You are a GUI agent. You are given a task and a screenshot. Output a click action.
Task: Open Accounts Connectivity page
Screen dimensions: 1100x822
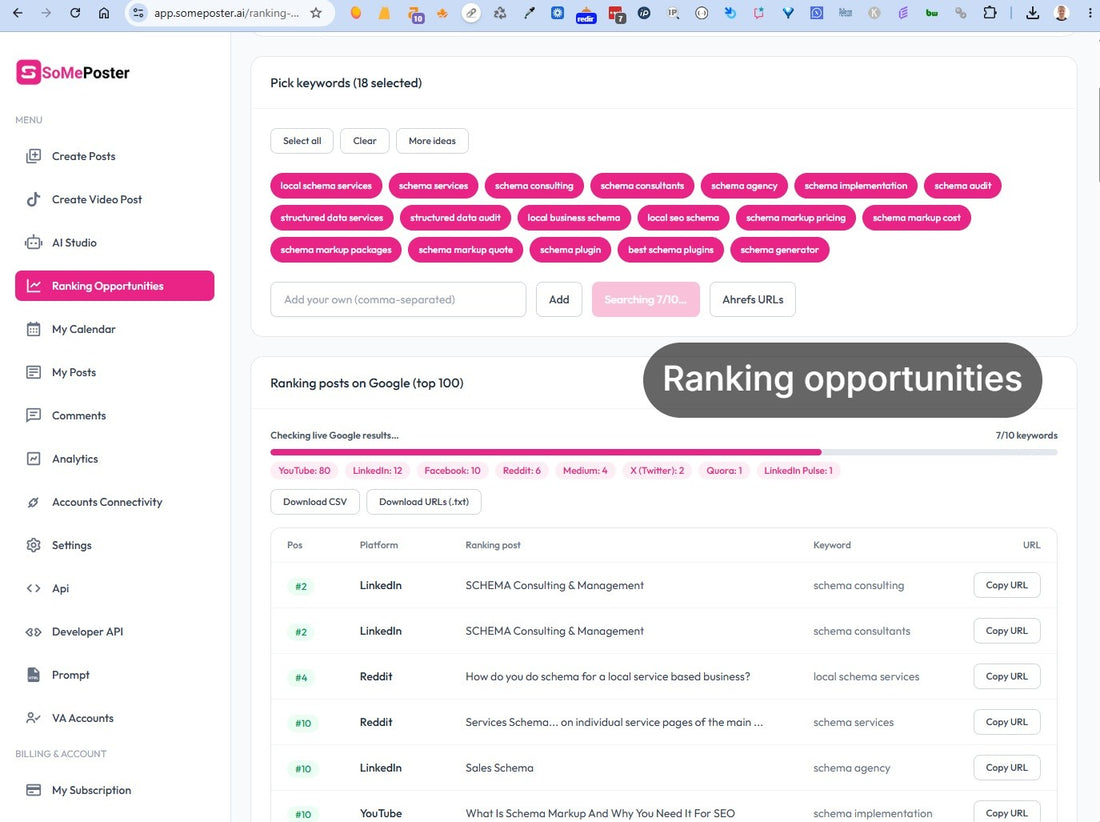[107, 502]
